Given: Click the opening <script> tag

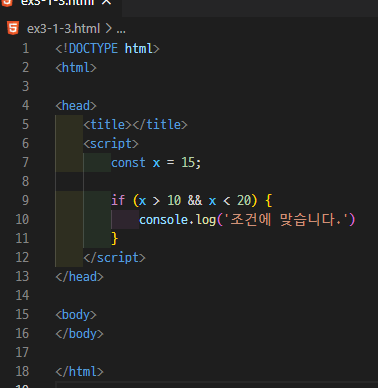Looking at the screenshot, I should [111, 144].
